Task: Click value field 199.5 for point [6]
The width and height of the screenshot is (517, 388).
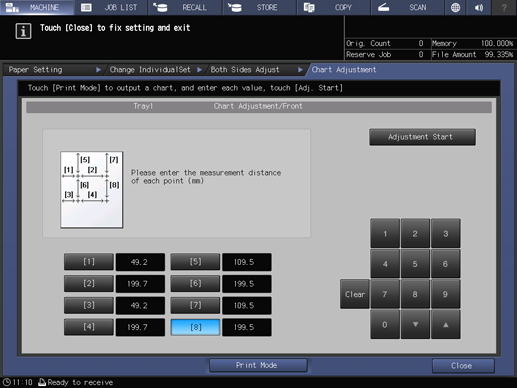Action: coord(247,284)
